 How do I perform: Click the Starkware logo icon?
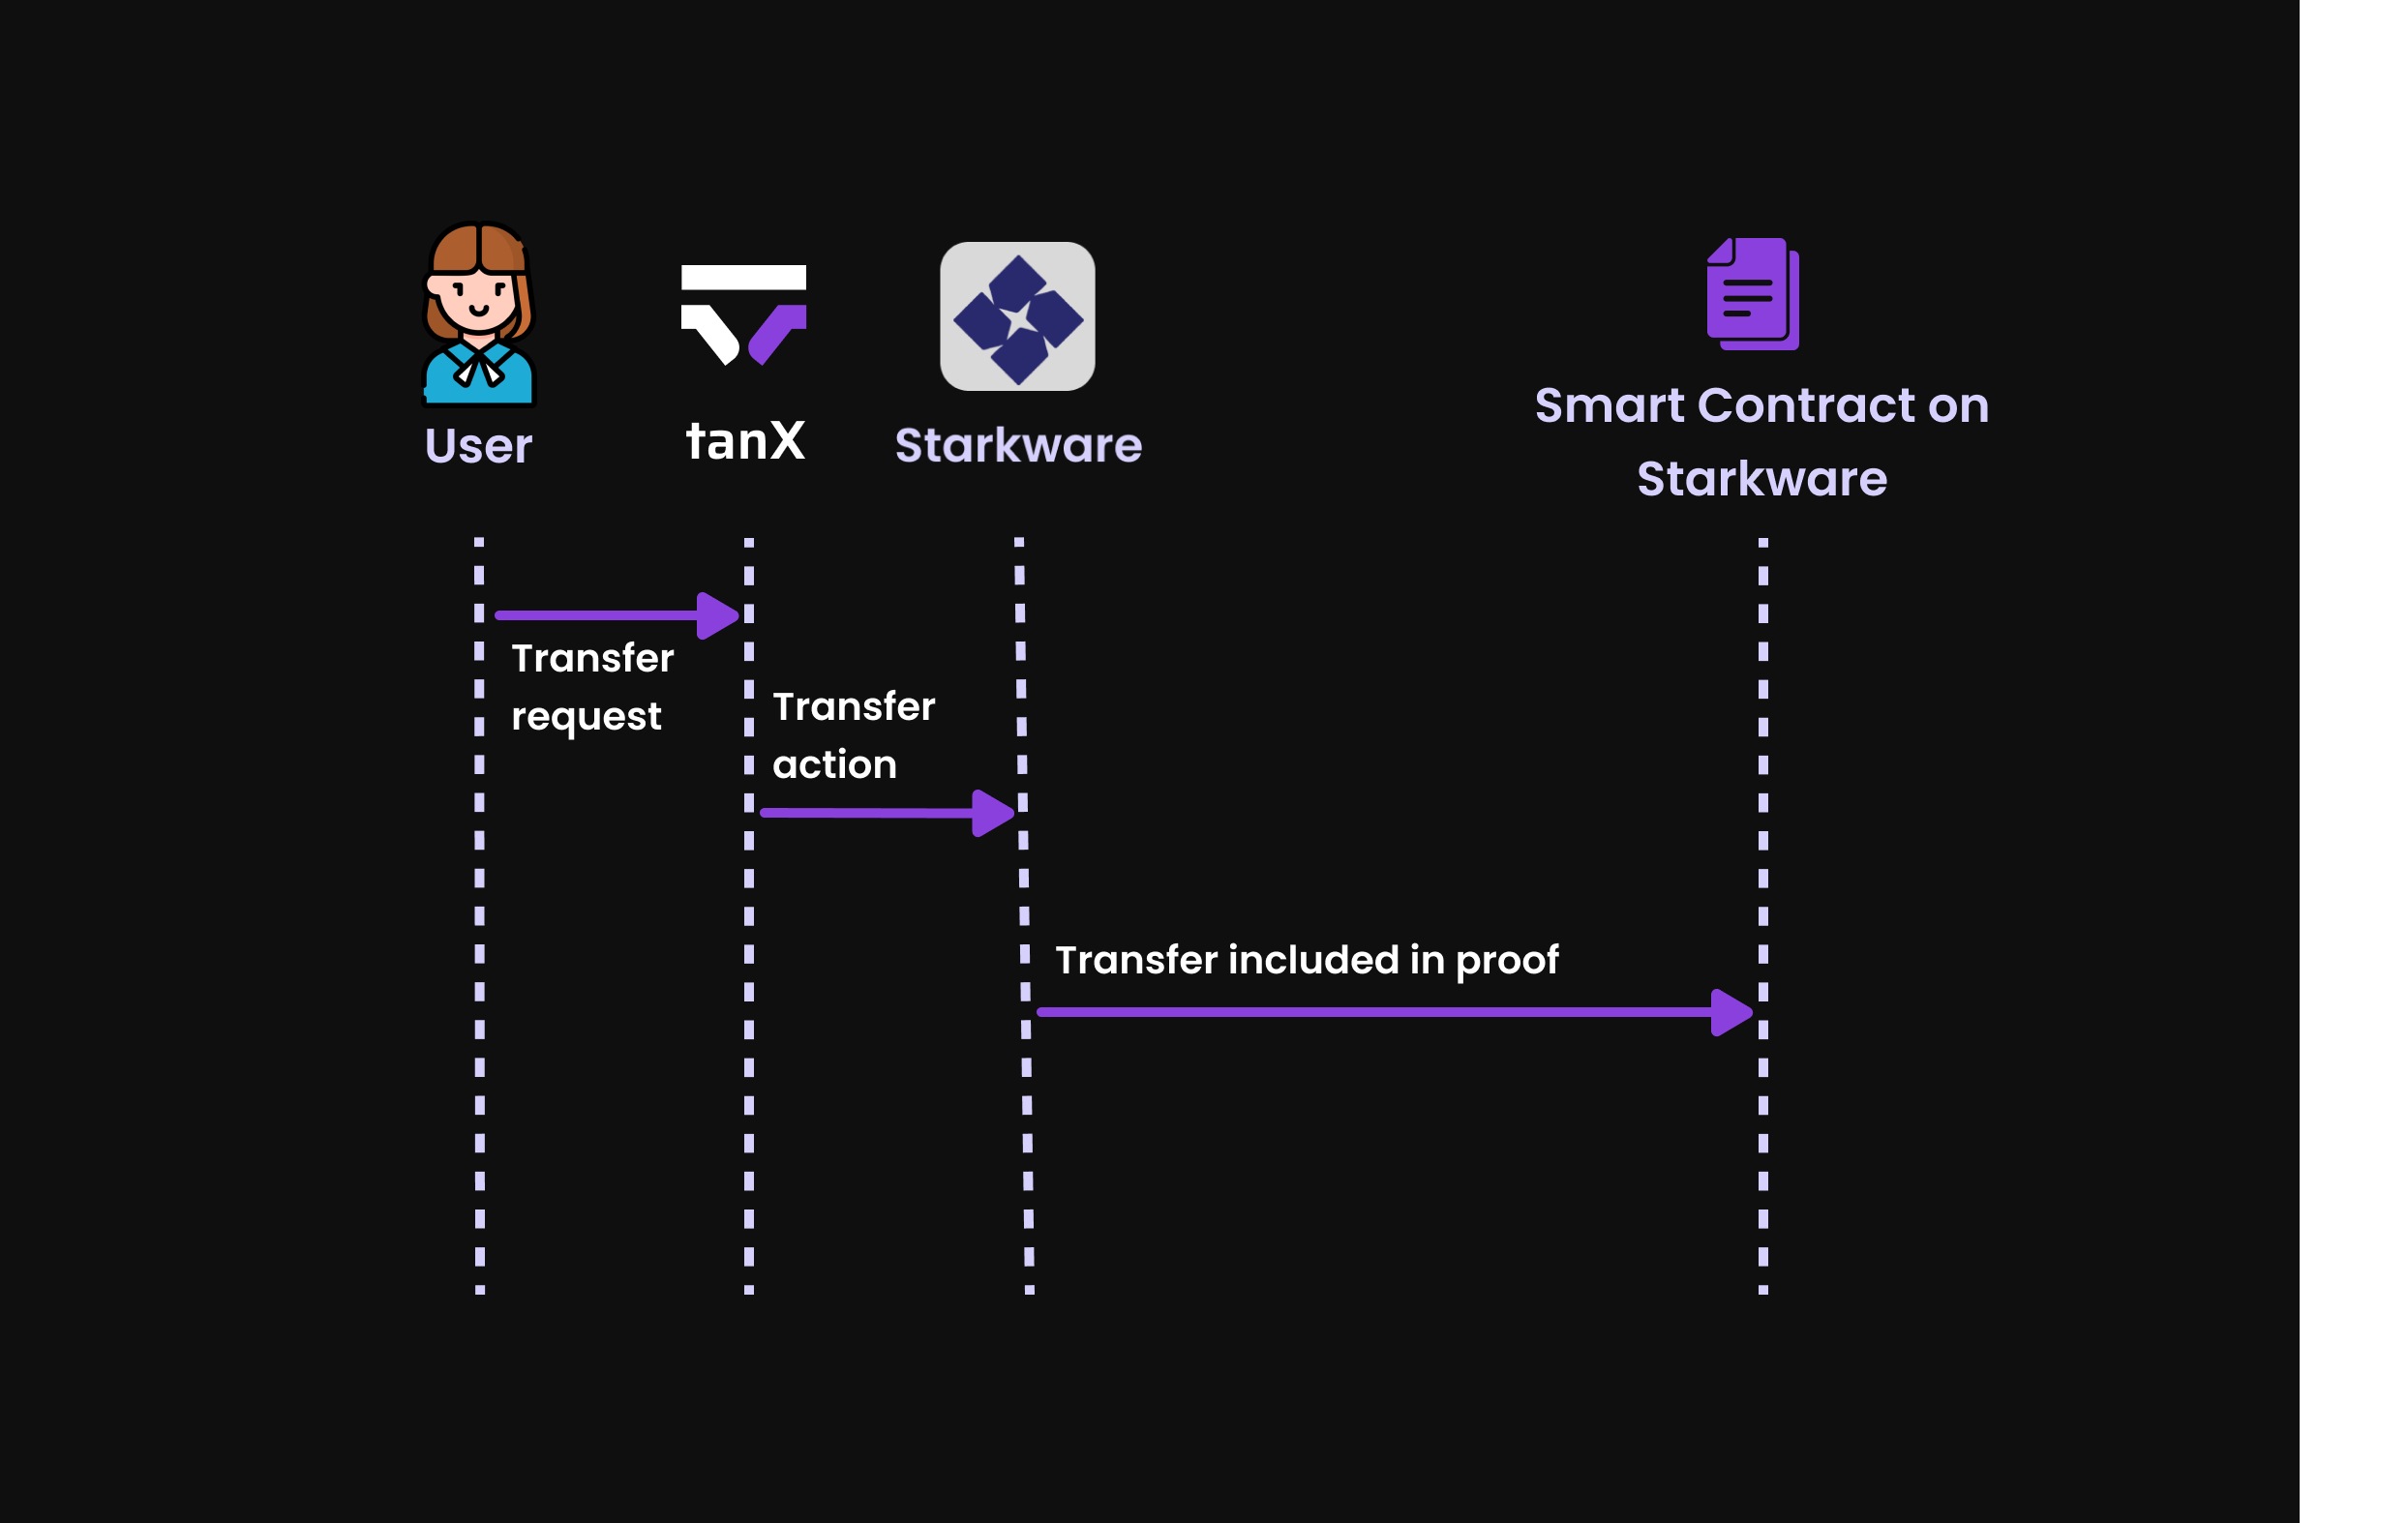1017,317
